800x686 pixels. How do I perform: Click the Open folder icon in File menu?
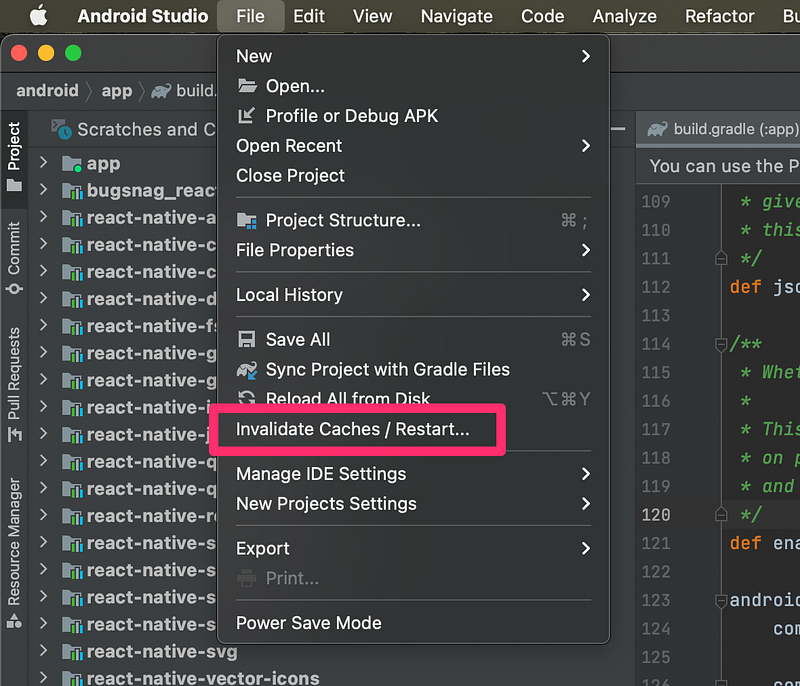point(247,86)
